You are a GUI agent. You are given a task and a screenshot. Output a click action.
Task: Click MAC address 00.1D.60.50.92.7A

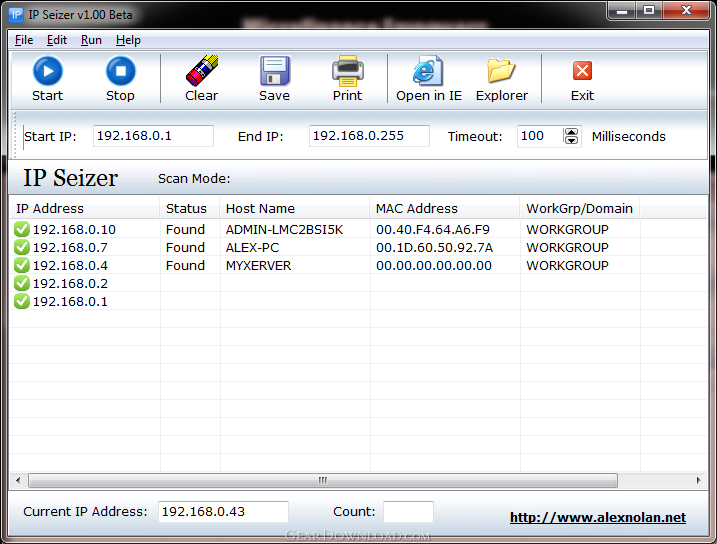click(434, 247)
